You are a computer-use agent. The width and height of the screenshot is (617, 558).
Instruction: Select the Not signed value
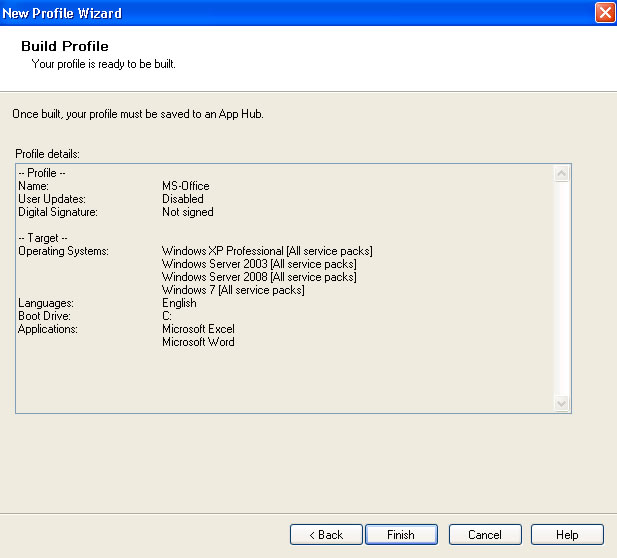[x=188, y=212]
